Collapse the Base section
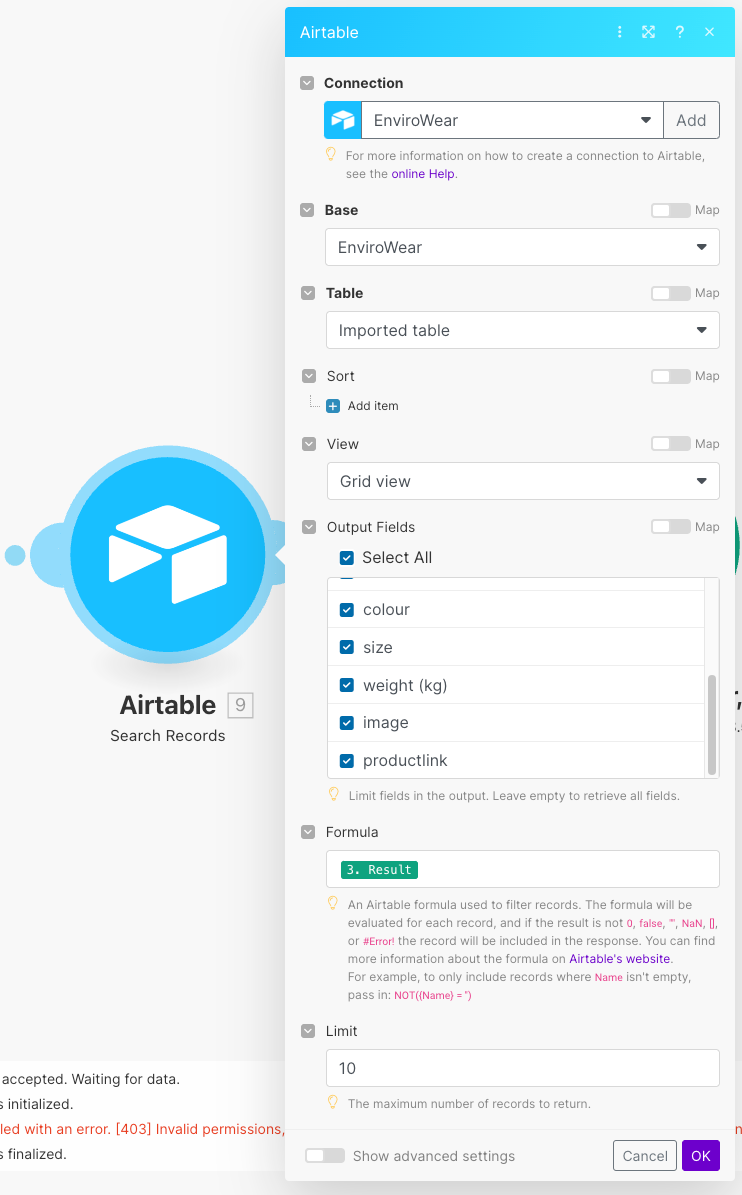 pyautogui.click(x=307, y=210)
